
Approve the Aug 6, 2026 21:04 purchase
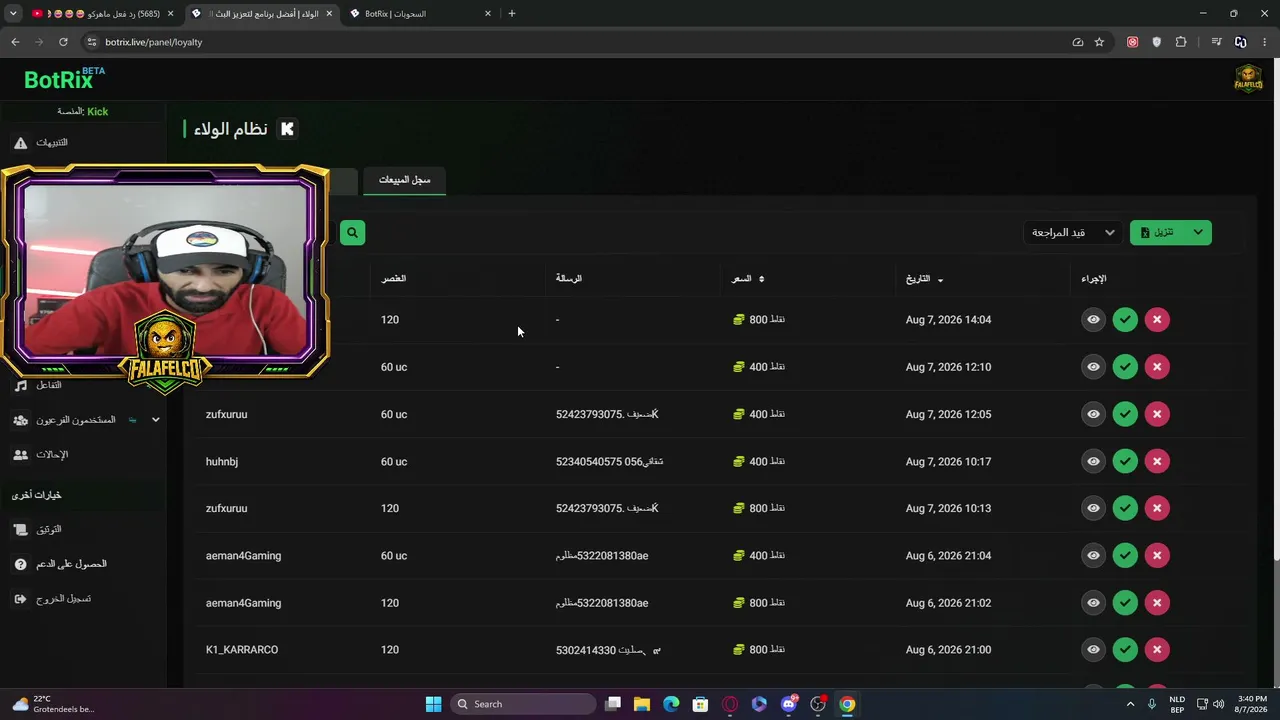point(1125,555)
